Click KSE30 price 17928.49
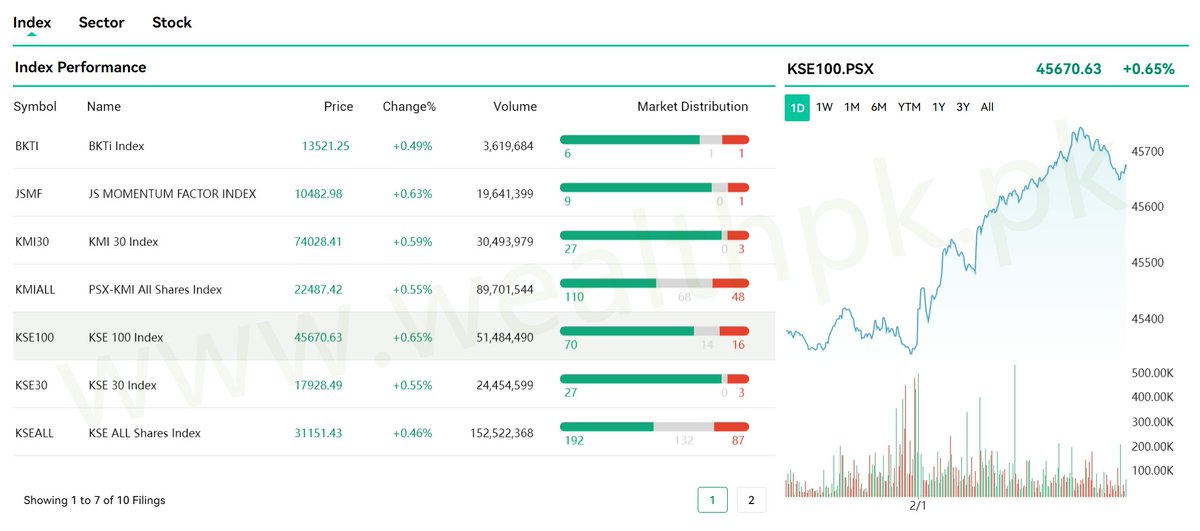The width and height of the screenshot is (1200, 531). 318,386
